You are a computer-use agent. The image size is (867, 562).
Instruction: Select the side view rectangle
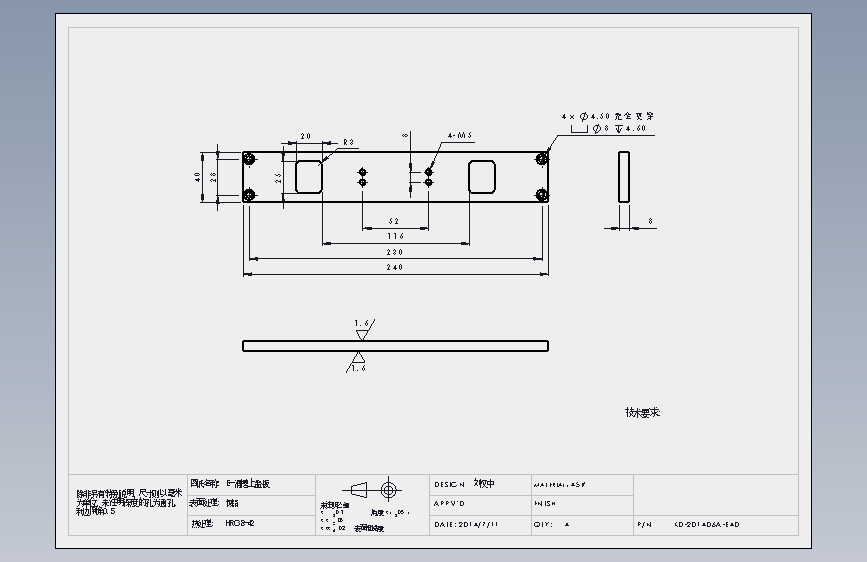pos(624,177)
